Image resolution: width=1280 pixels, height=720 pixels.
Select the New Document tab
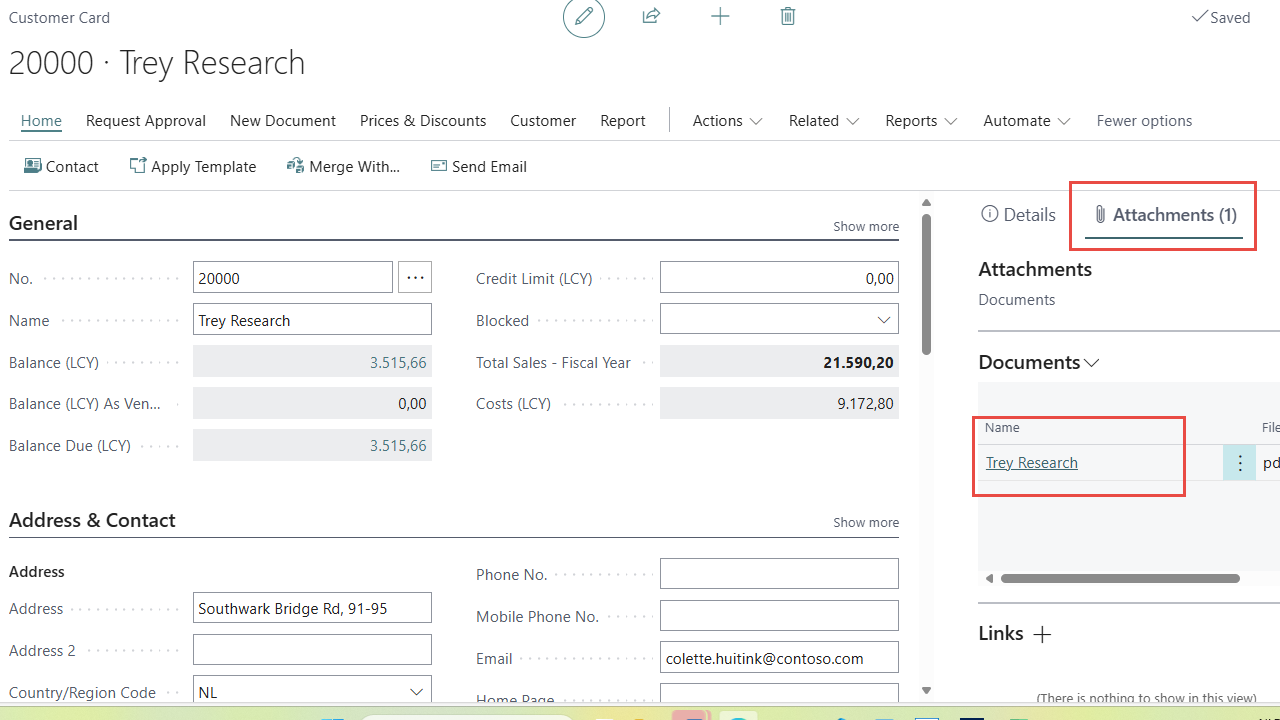point(283,120)
